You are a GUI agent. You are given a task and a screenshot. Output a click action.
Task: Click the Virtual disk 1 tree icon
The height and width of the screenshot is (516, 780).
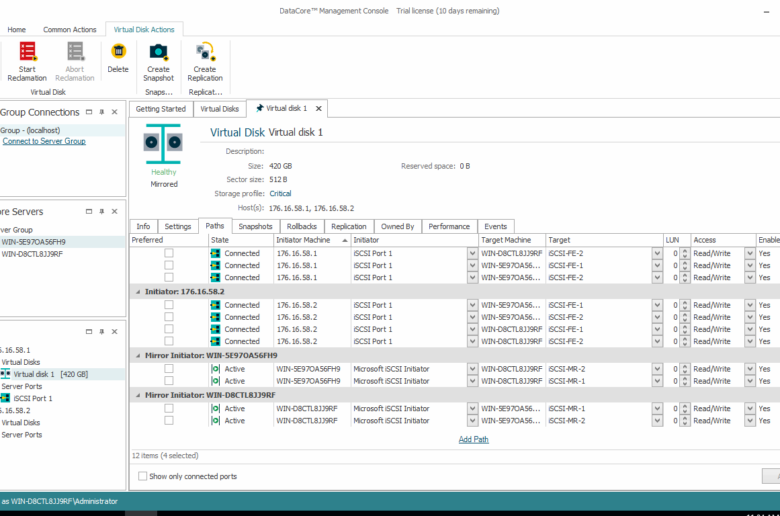tap(5, 374)
